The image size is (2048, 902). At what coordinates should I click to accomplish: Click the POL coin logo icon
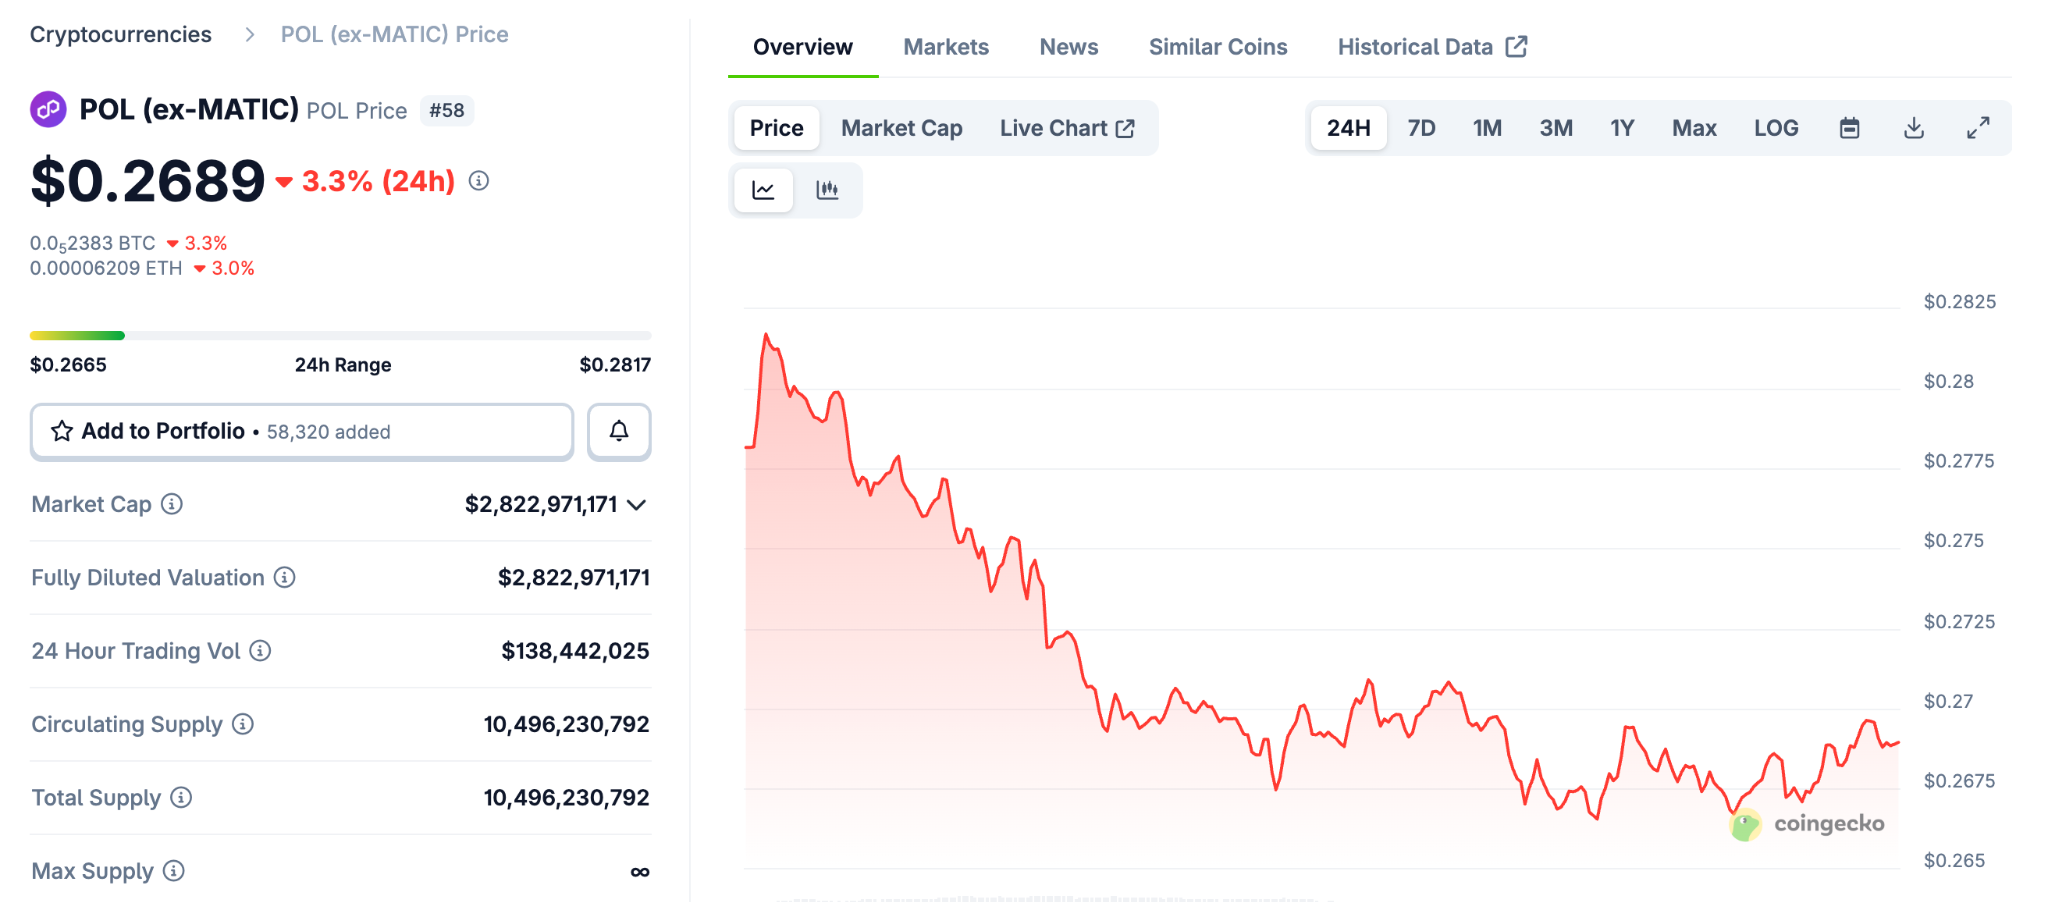pos(47,108)
